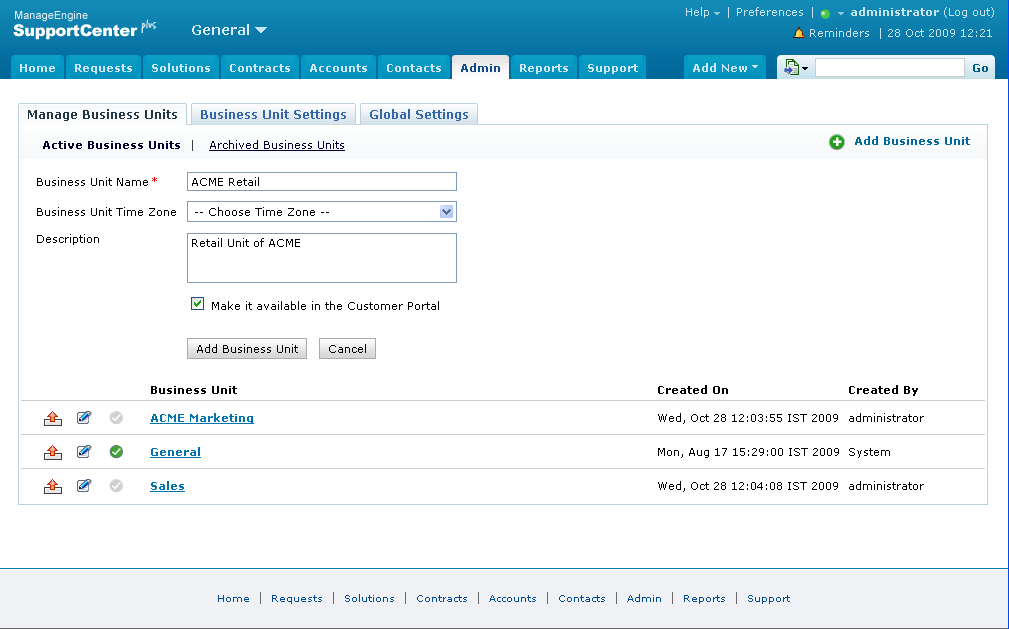Open the Global Settings tab
Viewport: 1009px width, 629px height.
pyautogui.click(x=419, y=114)
